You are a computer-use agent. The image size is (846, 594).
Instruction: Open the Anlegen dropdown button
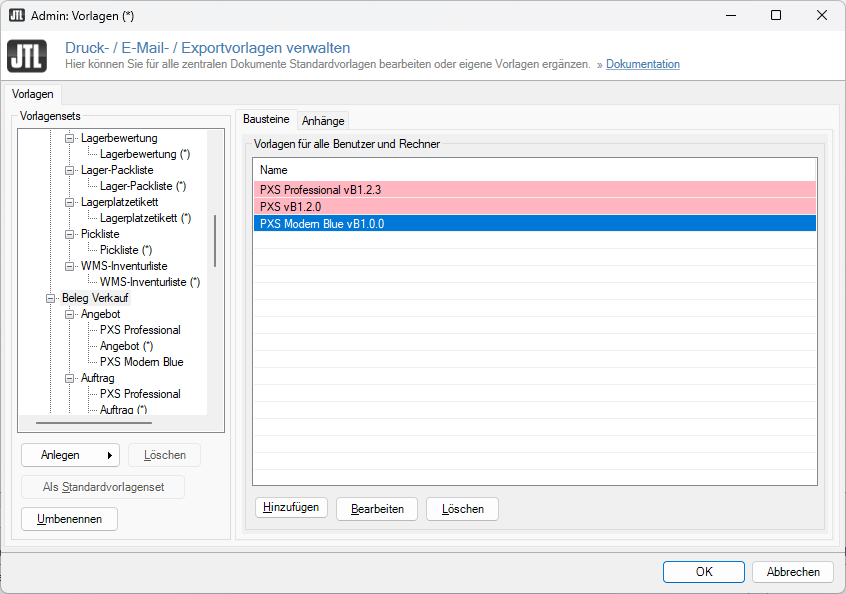(70, 455)
